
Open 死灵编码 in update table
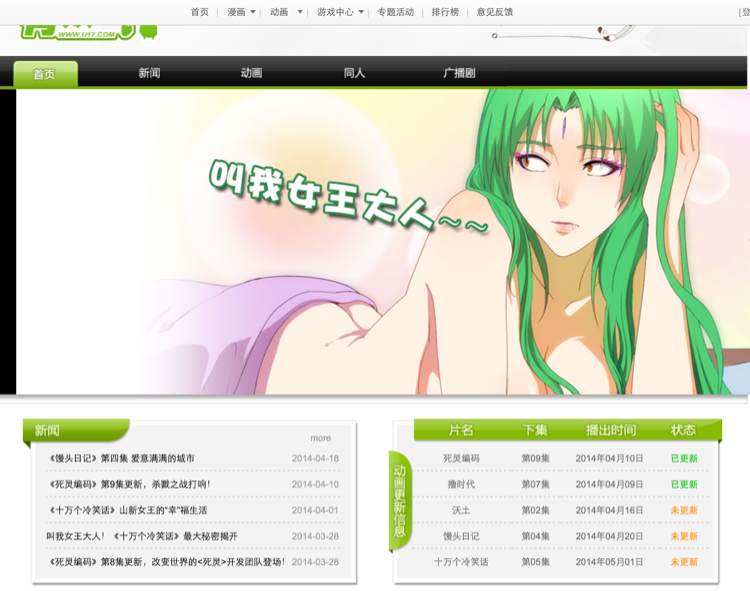461,458
